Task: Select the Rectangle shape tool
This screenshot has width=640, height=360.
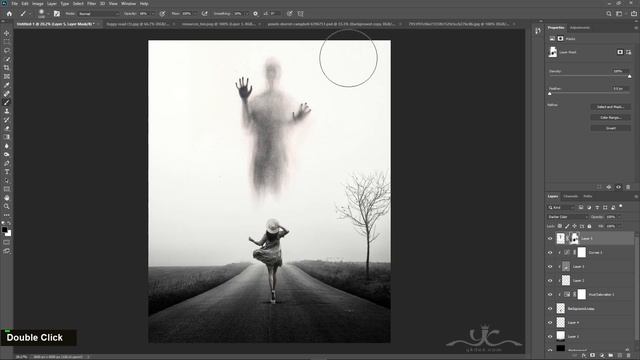Action: coord(7,189)
